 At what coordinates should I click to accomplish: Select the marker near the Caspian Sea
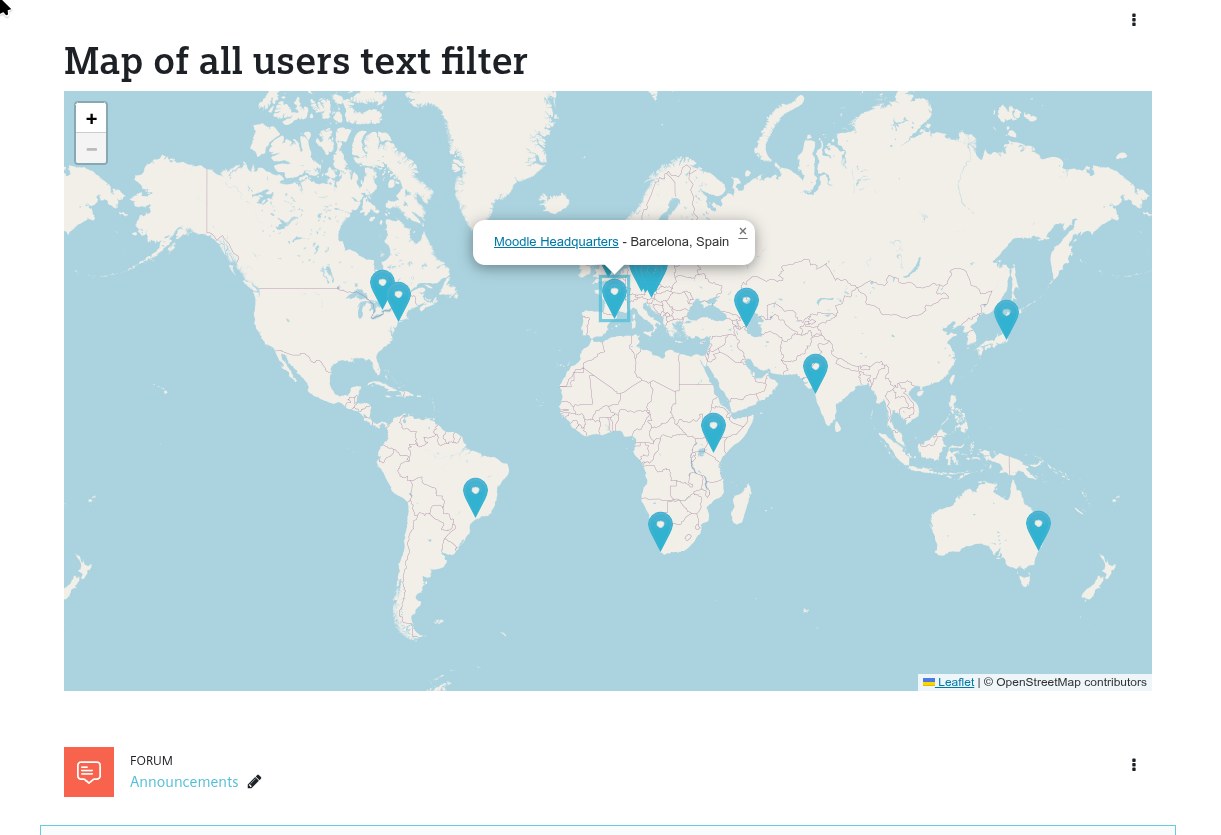[x=746, y=307]
